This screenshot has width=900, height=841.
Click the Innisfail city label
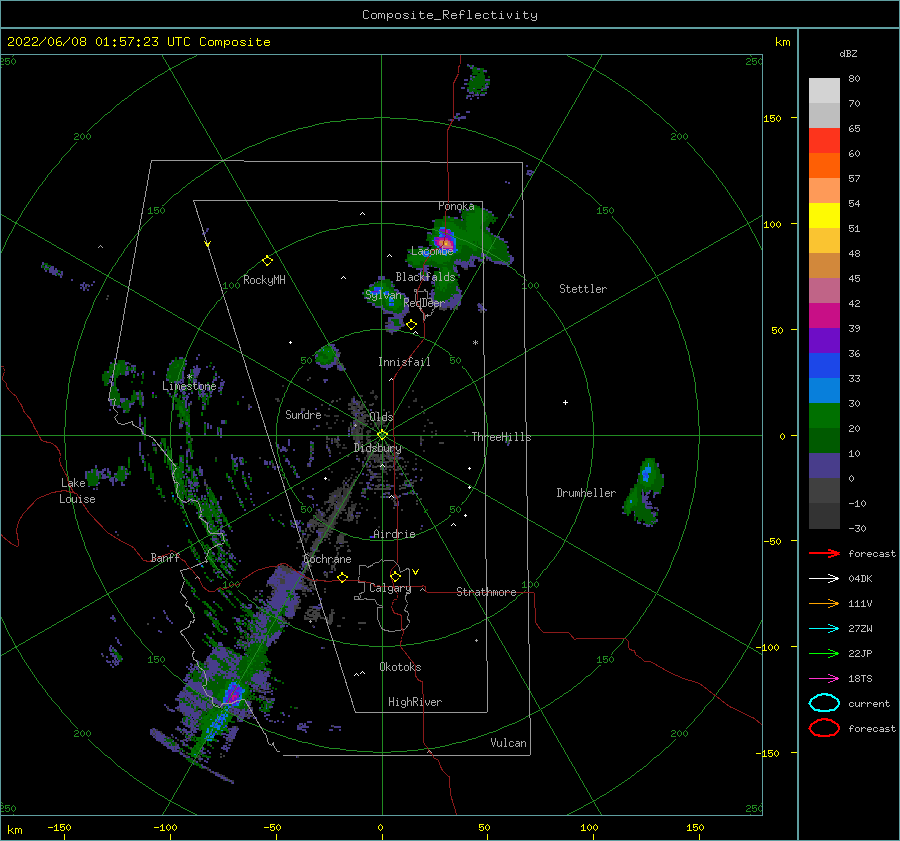tap(404, 362)
